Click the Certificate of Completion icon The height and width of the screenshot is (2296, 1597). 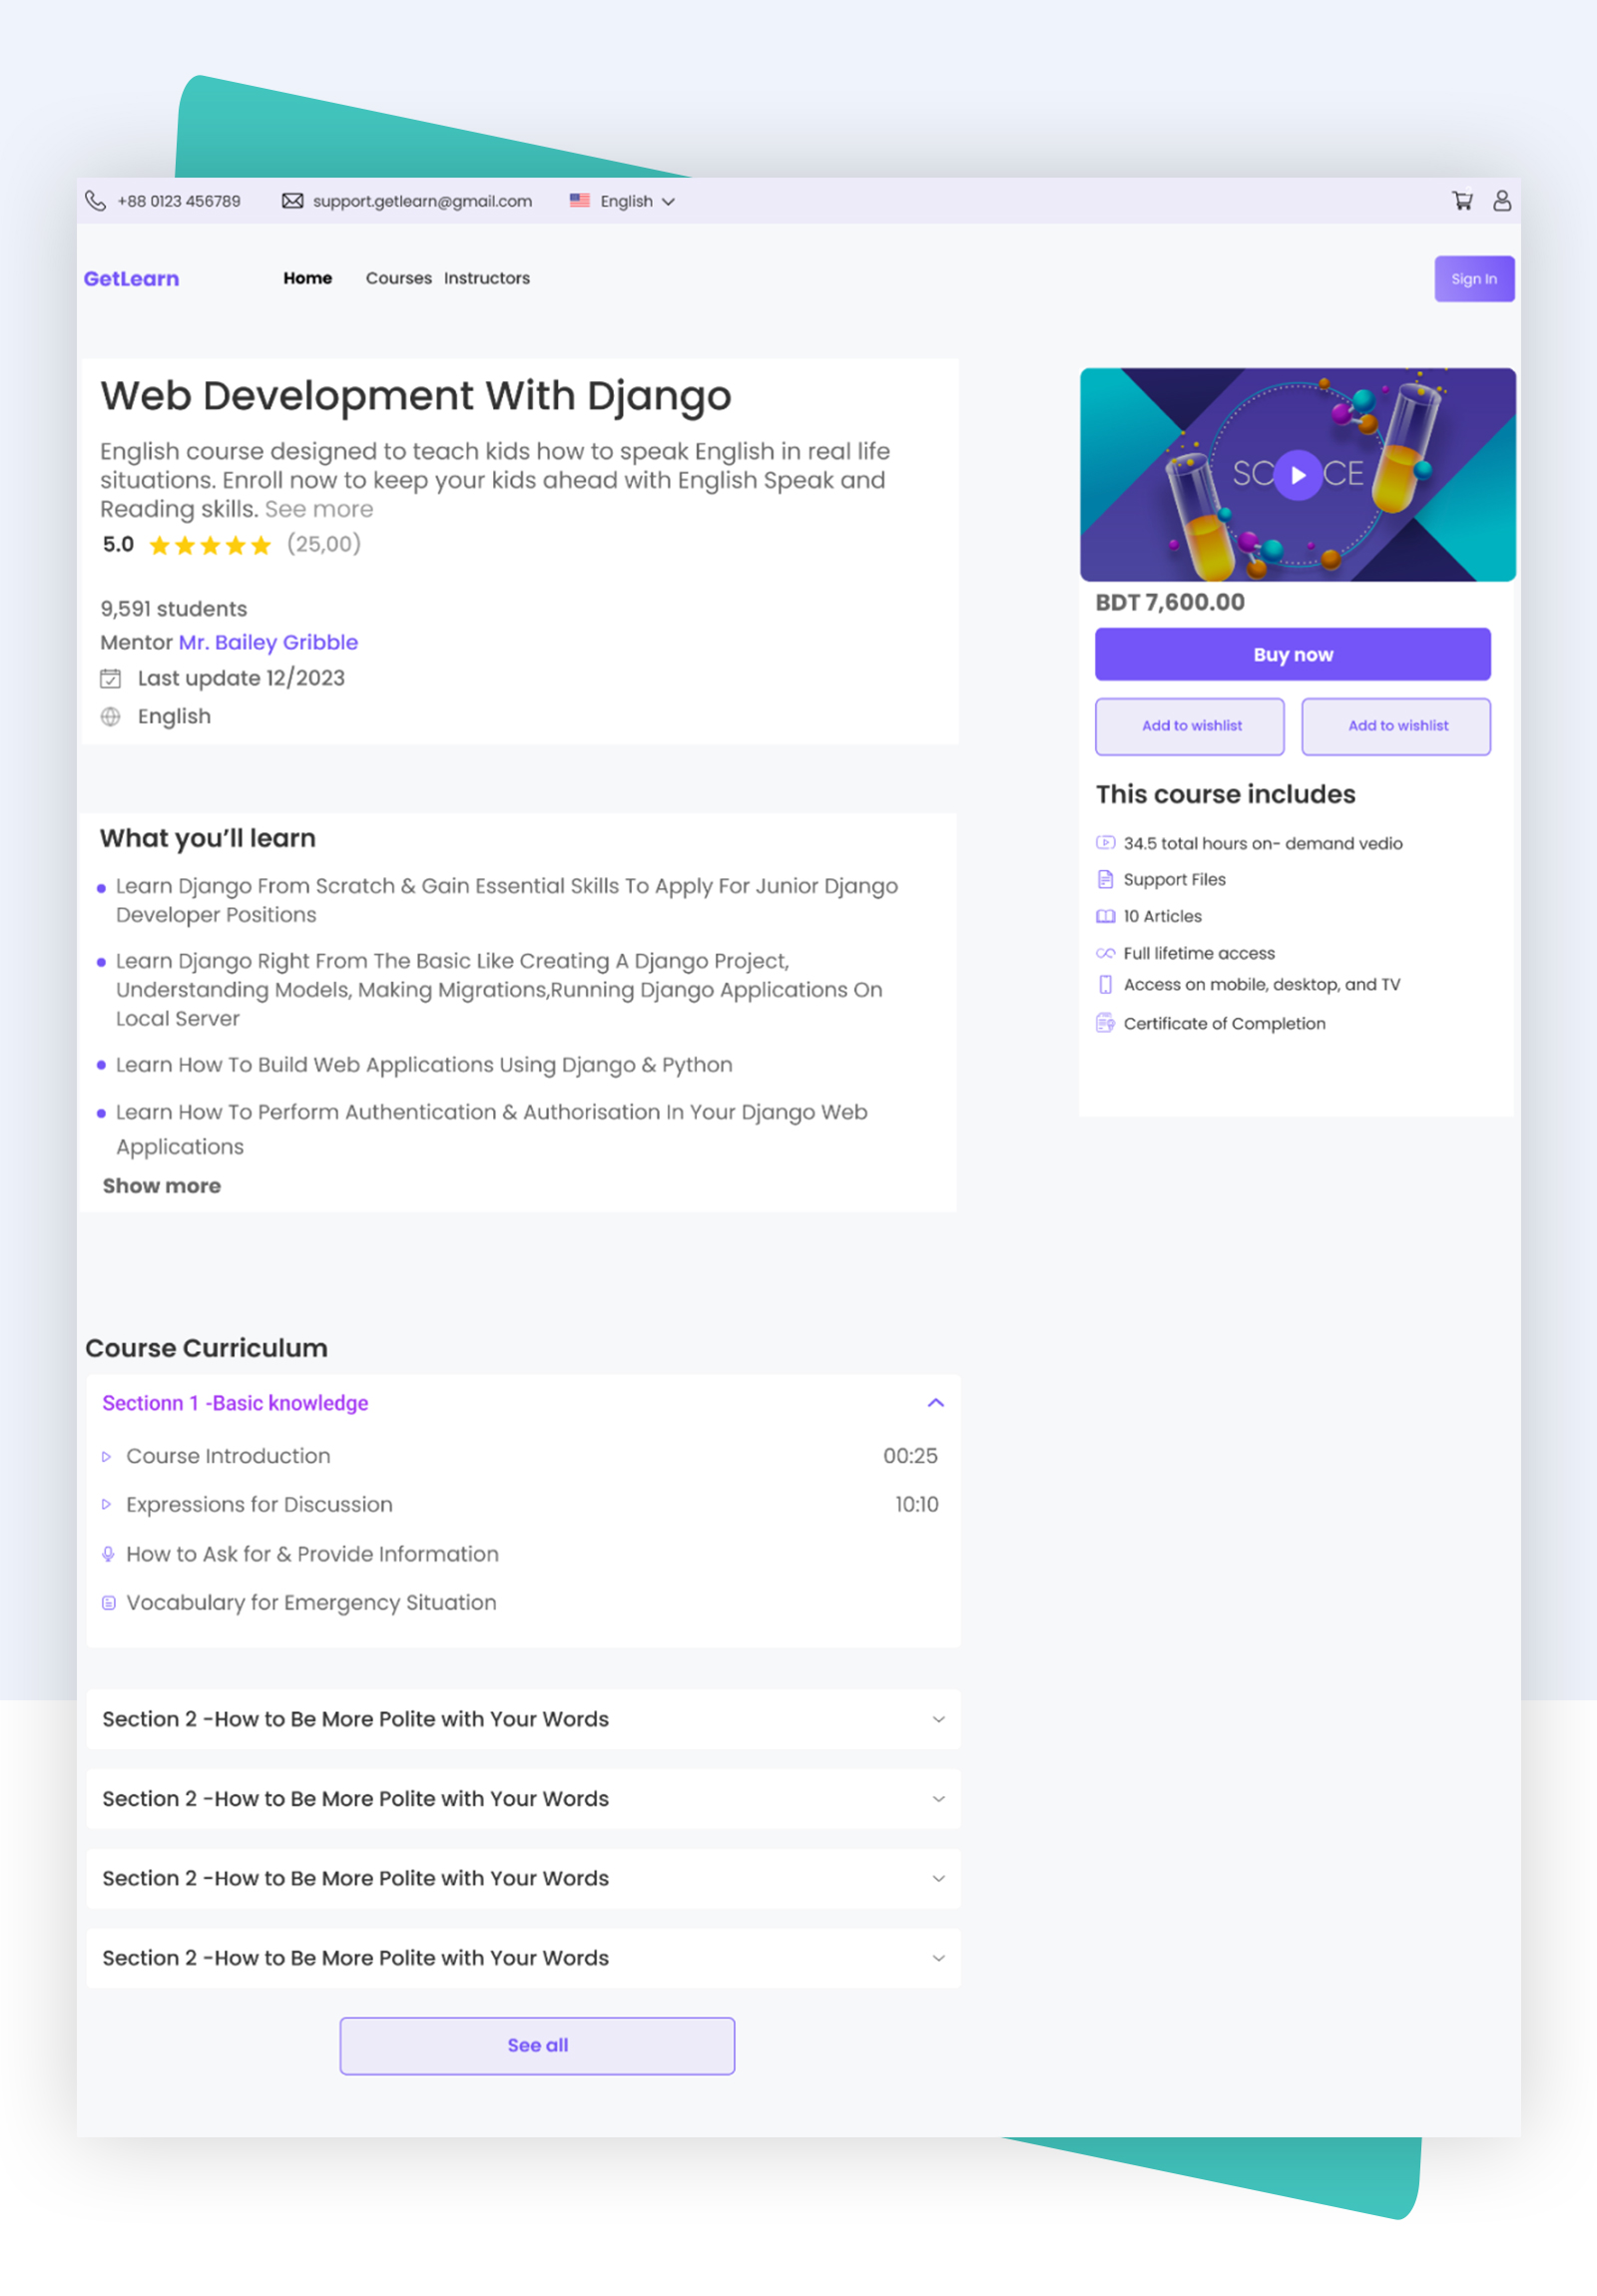(x=1105, y=1023)
